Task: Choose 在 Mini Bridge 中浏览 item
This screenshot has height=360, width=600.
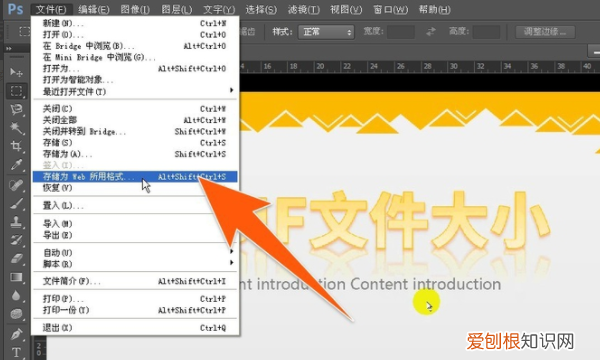Action: [135, 57]
